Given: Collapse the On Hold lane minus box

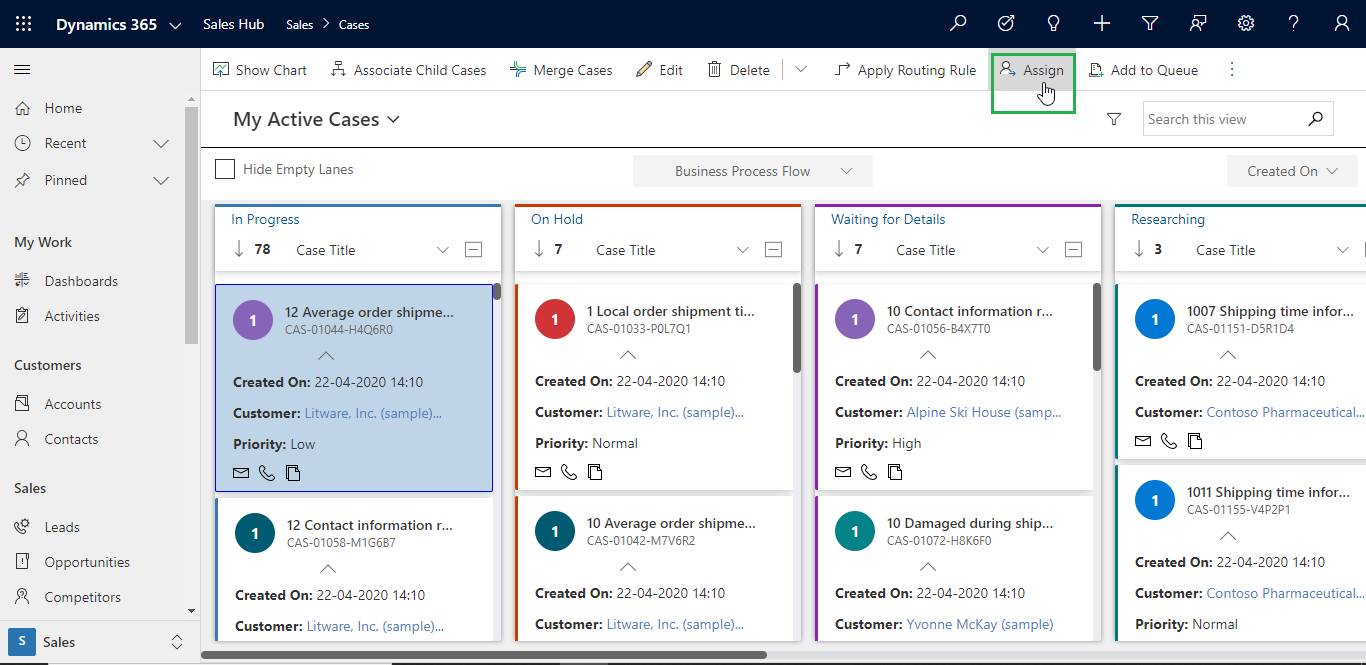Looking at the screenshot, I should coord(774,250).
